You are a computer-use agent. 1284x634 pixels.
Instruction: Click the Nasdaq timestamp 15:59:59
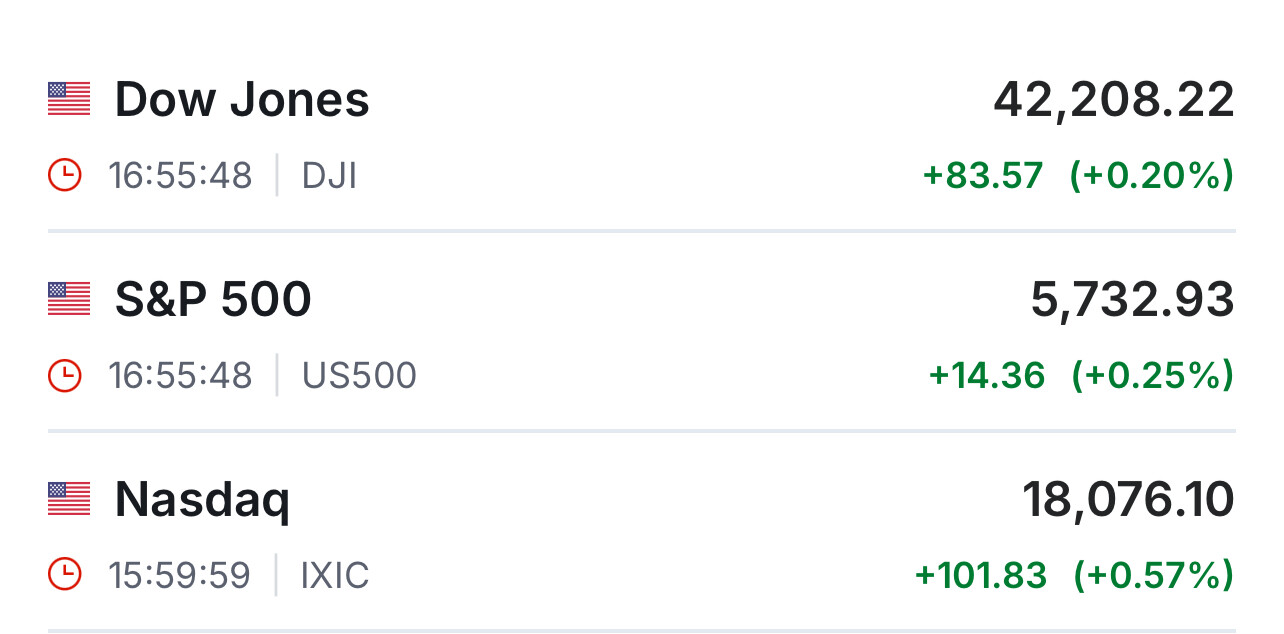pos(180,576)
